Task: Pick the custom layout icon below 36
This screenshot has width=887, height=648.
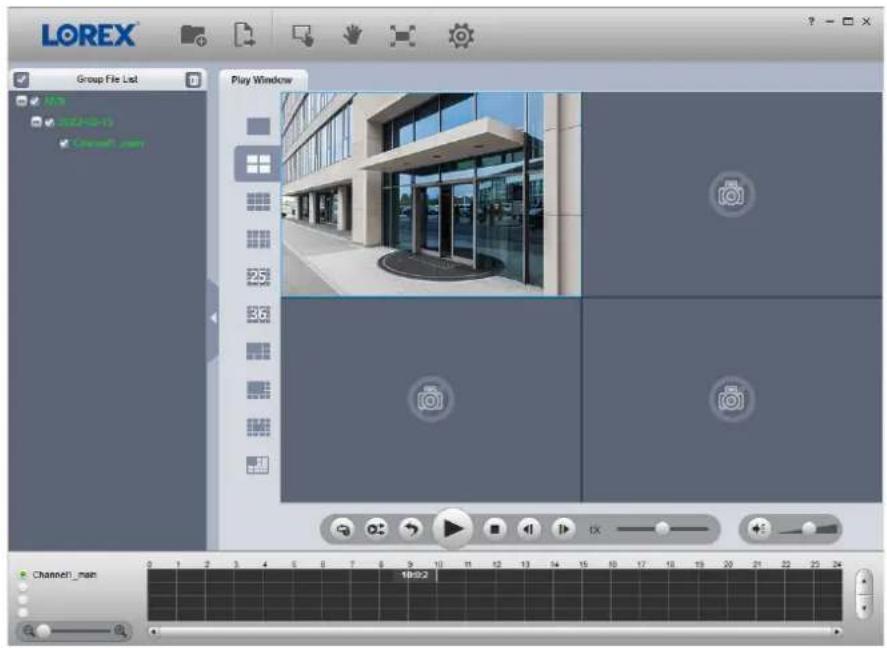Action: click(x=259, y=351)
